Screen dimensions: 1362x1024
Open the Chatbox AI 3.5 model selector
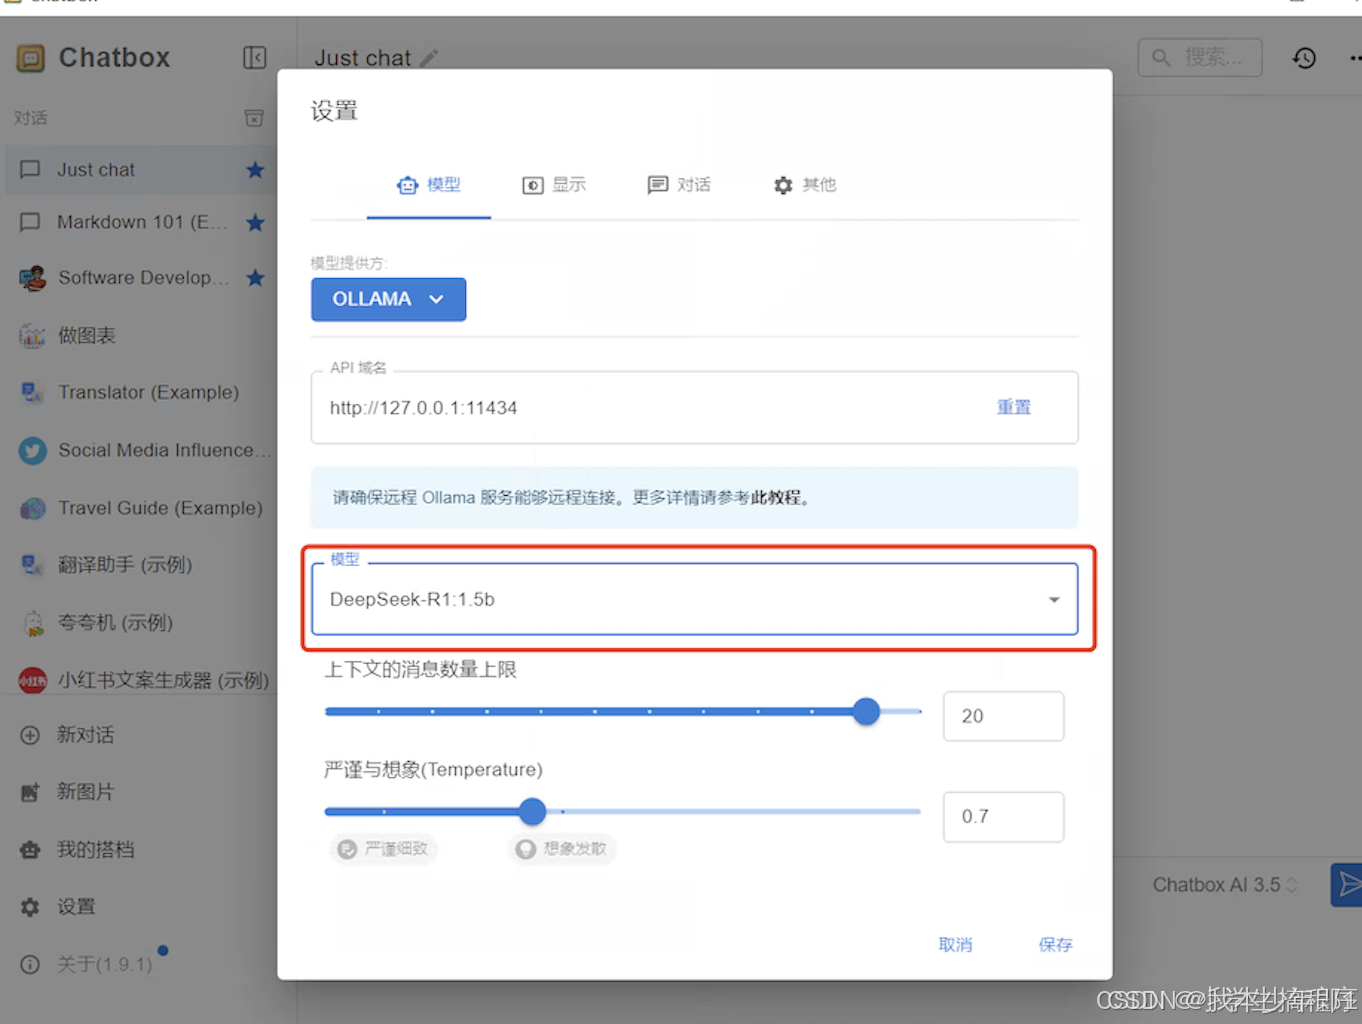point(1224,886)
